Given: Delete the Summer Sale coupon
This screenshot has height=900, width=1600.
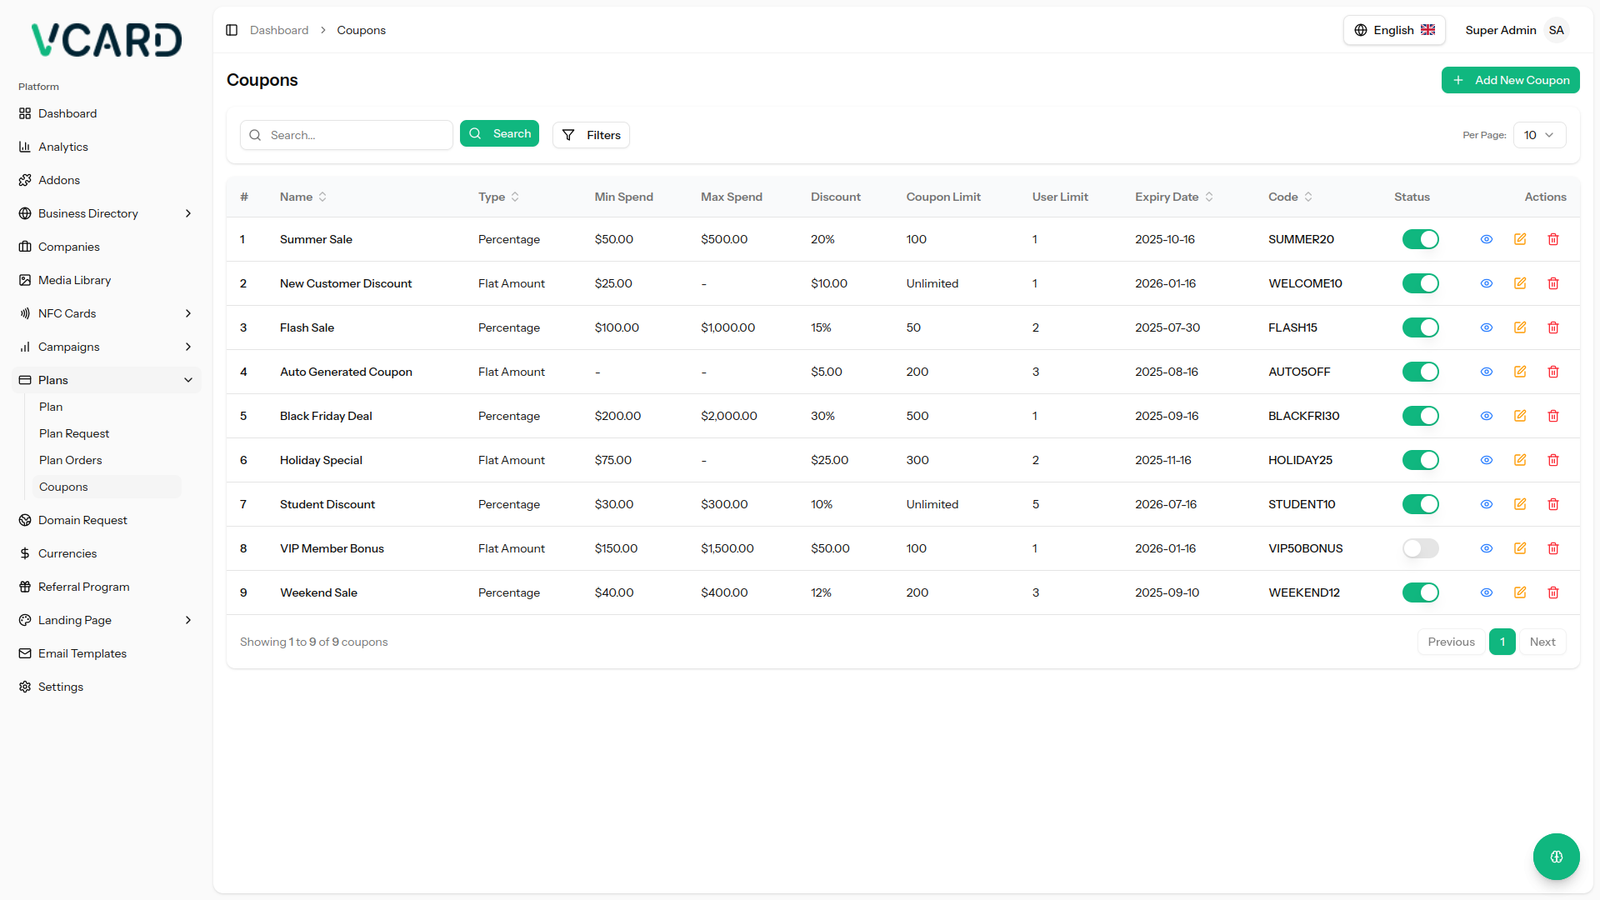Looking at the screenshot, I should [1553, 239].
